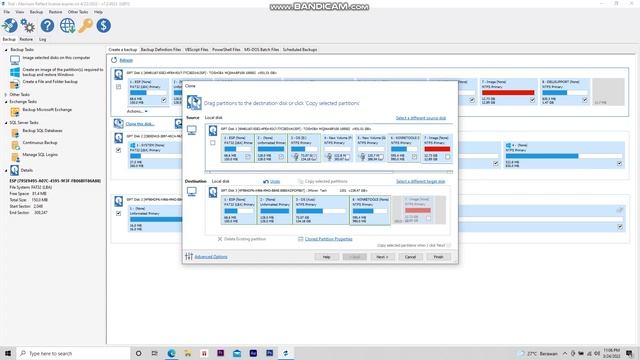The image size is (640, 360).
Task: Select destination partition 3 OS block
Action: pos(321,210)
